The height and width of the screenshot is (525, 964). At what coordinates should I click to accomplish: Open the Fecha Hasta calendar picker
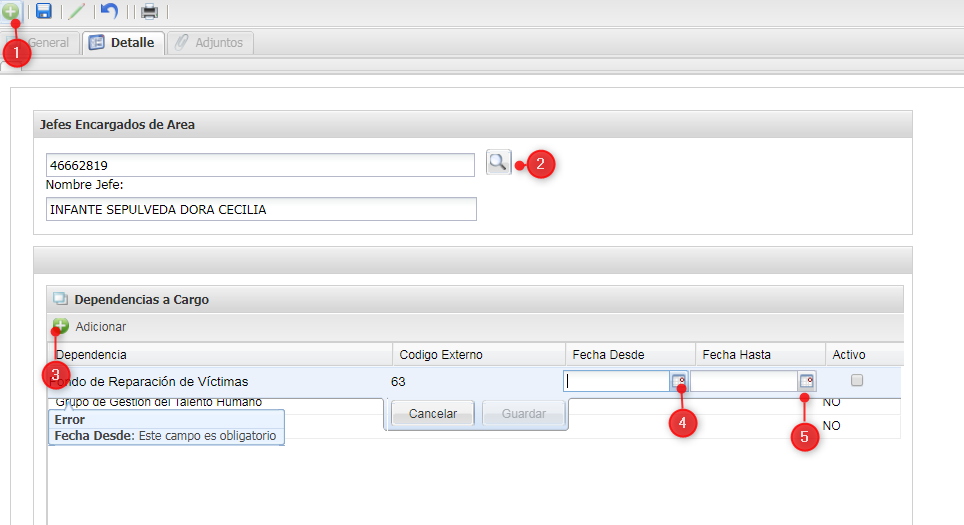click(806, 381)
